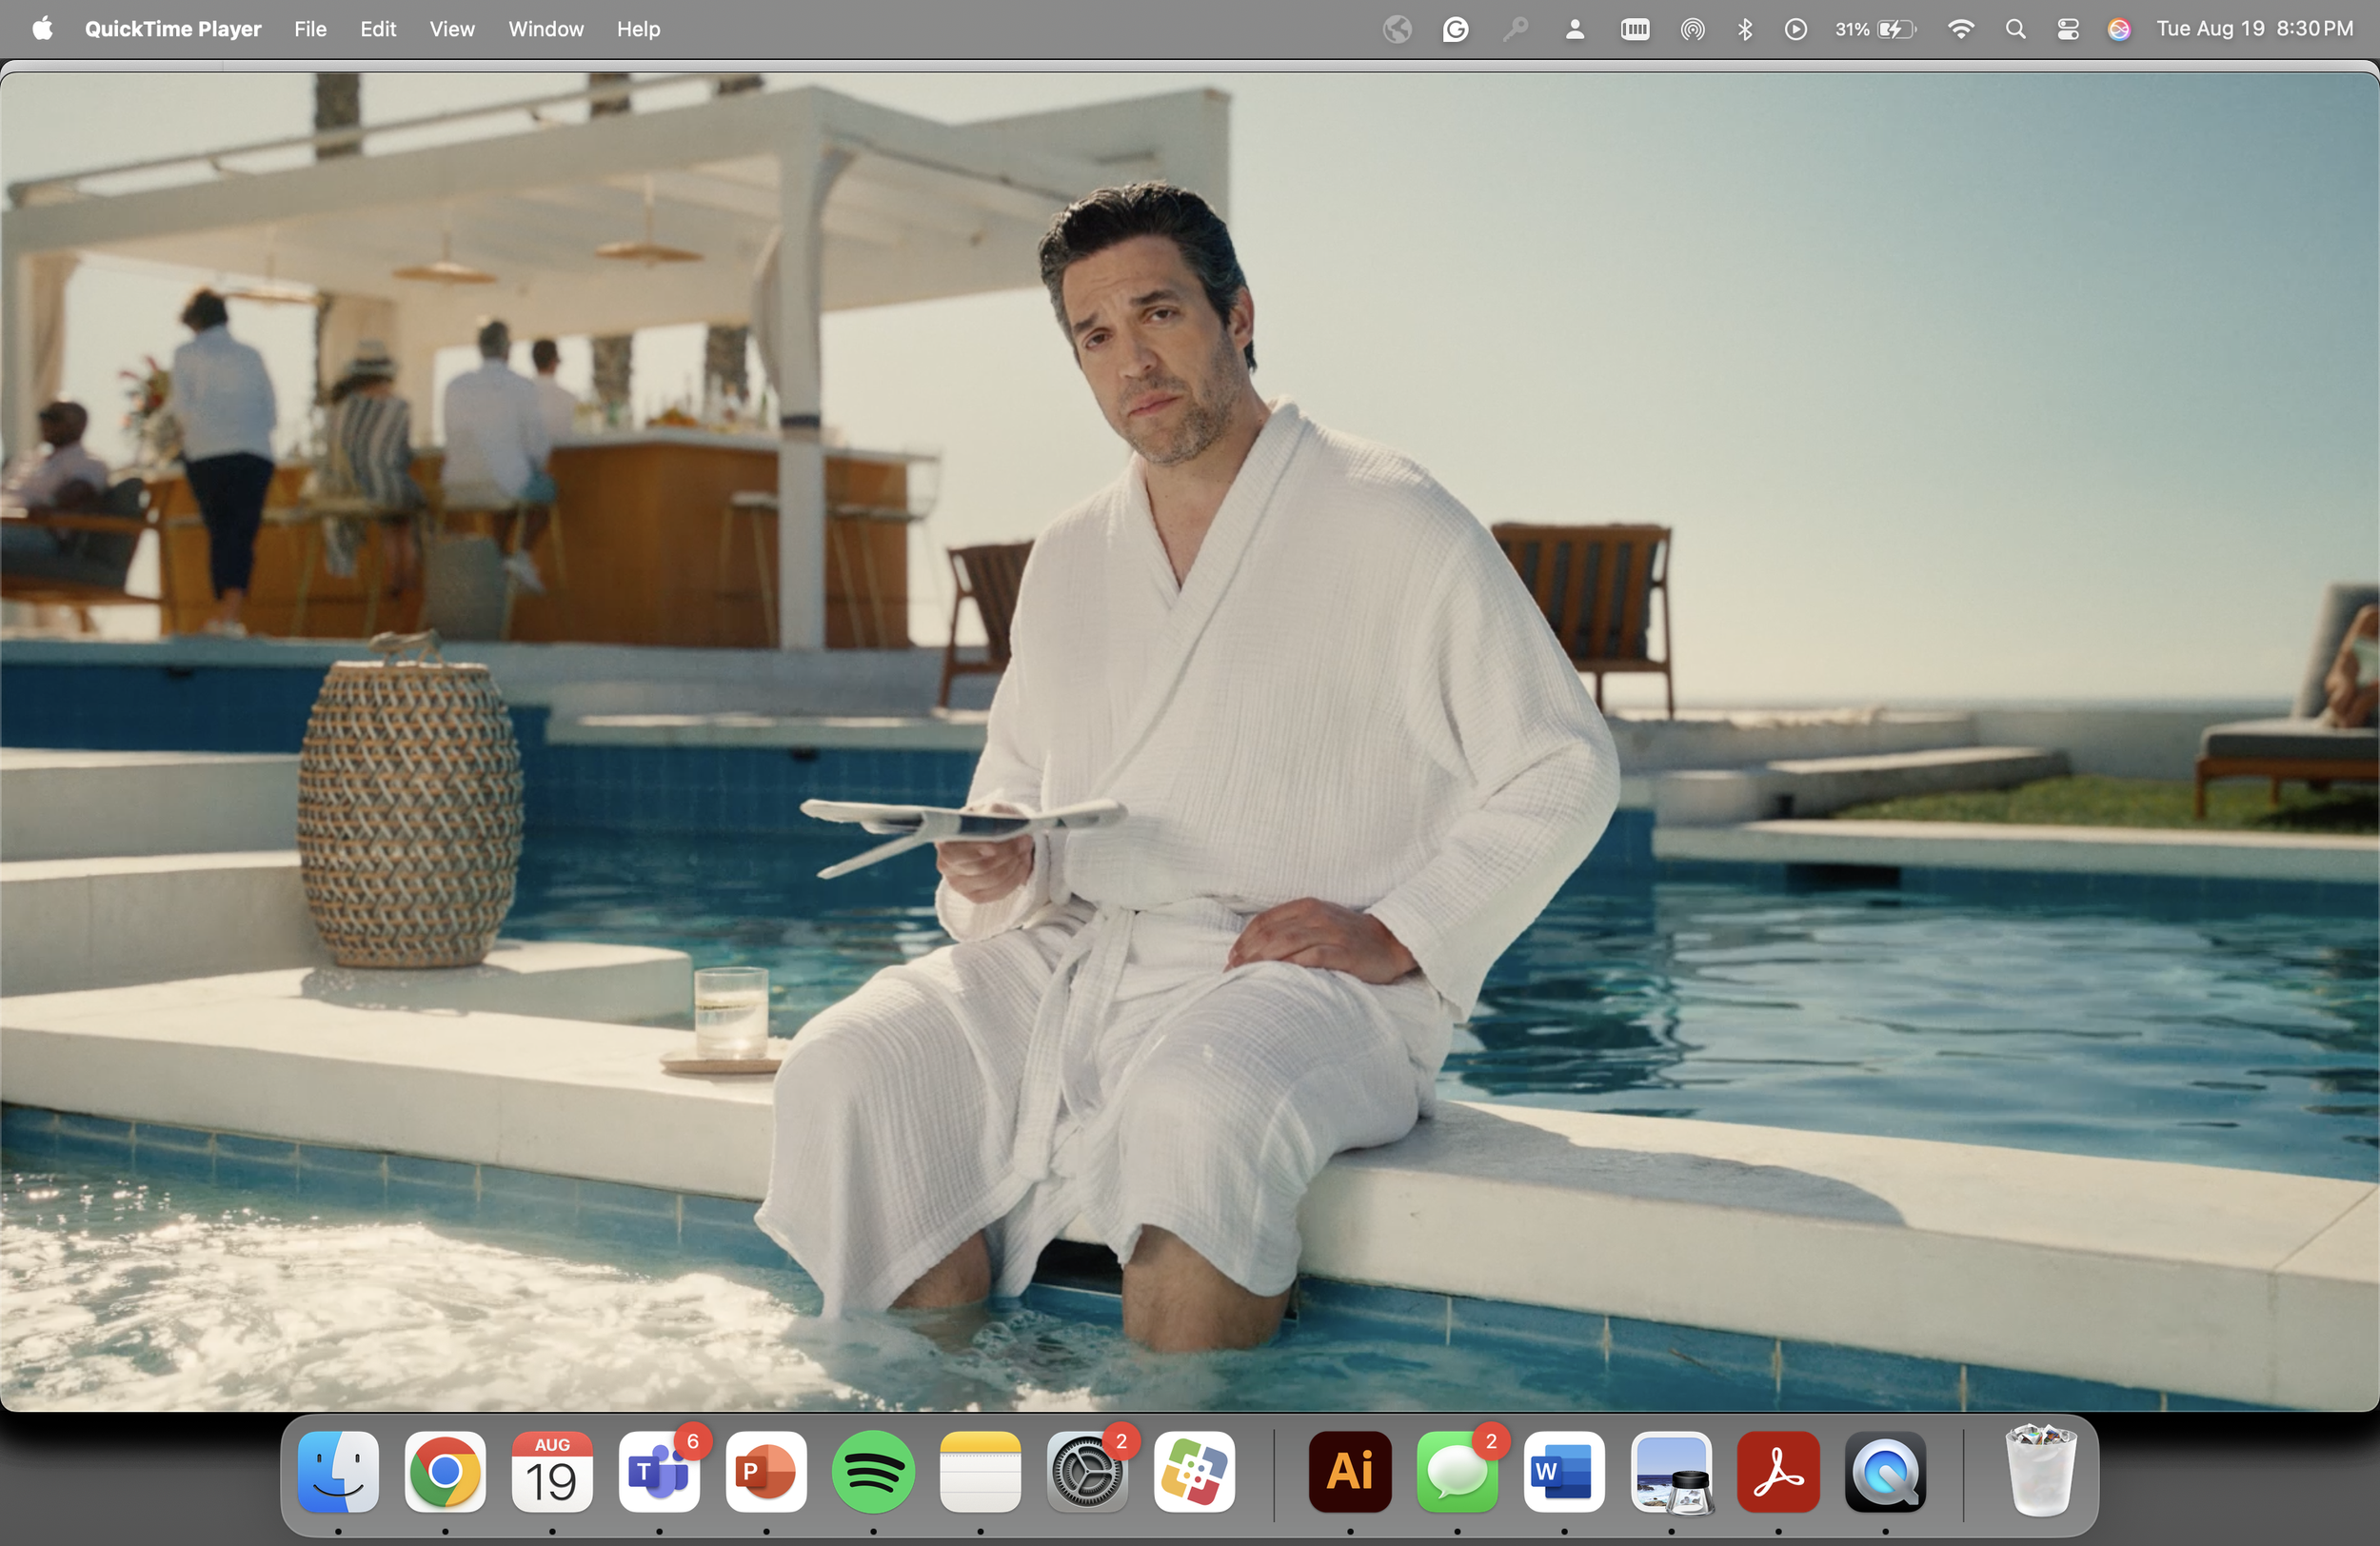Open the Window menu
Viewport: 2380px width, 1546px height.
tap(545, 29)
